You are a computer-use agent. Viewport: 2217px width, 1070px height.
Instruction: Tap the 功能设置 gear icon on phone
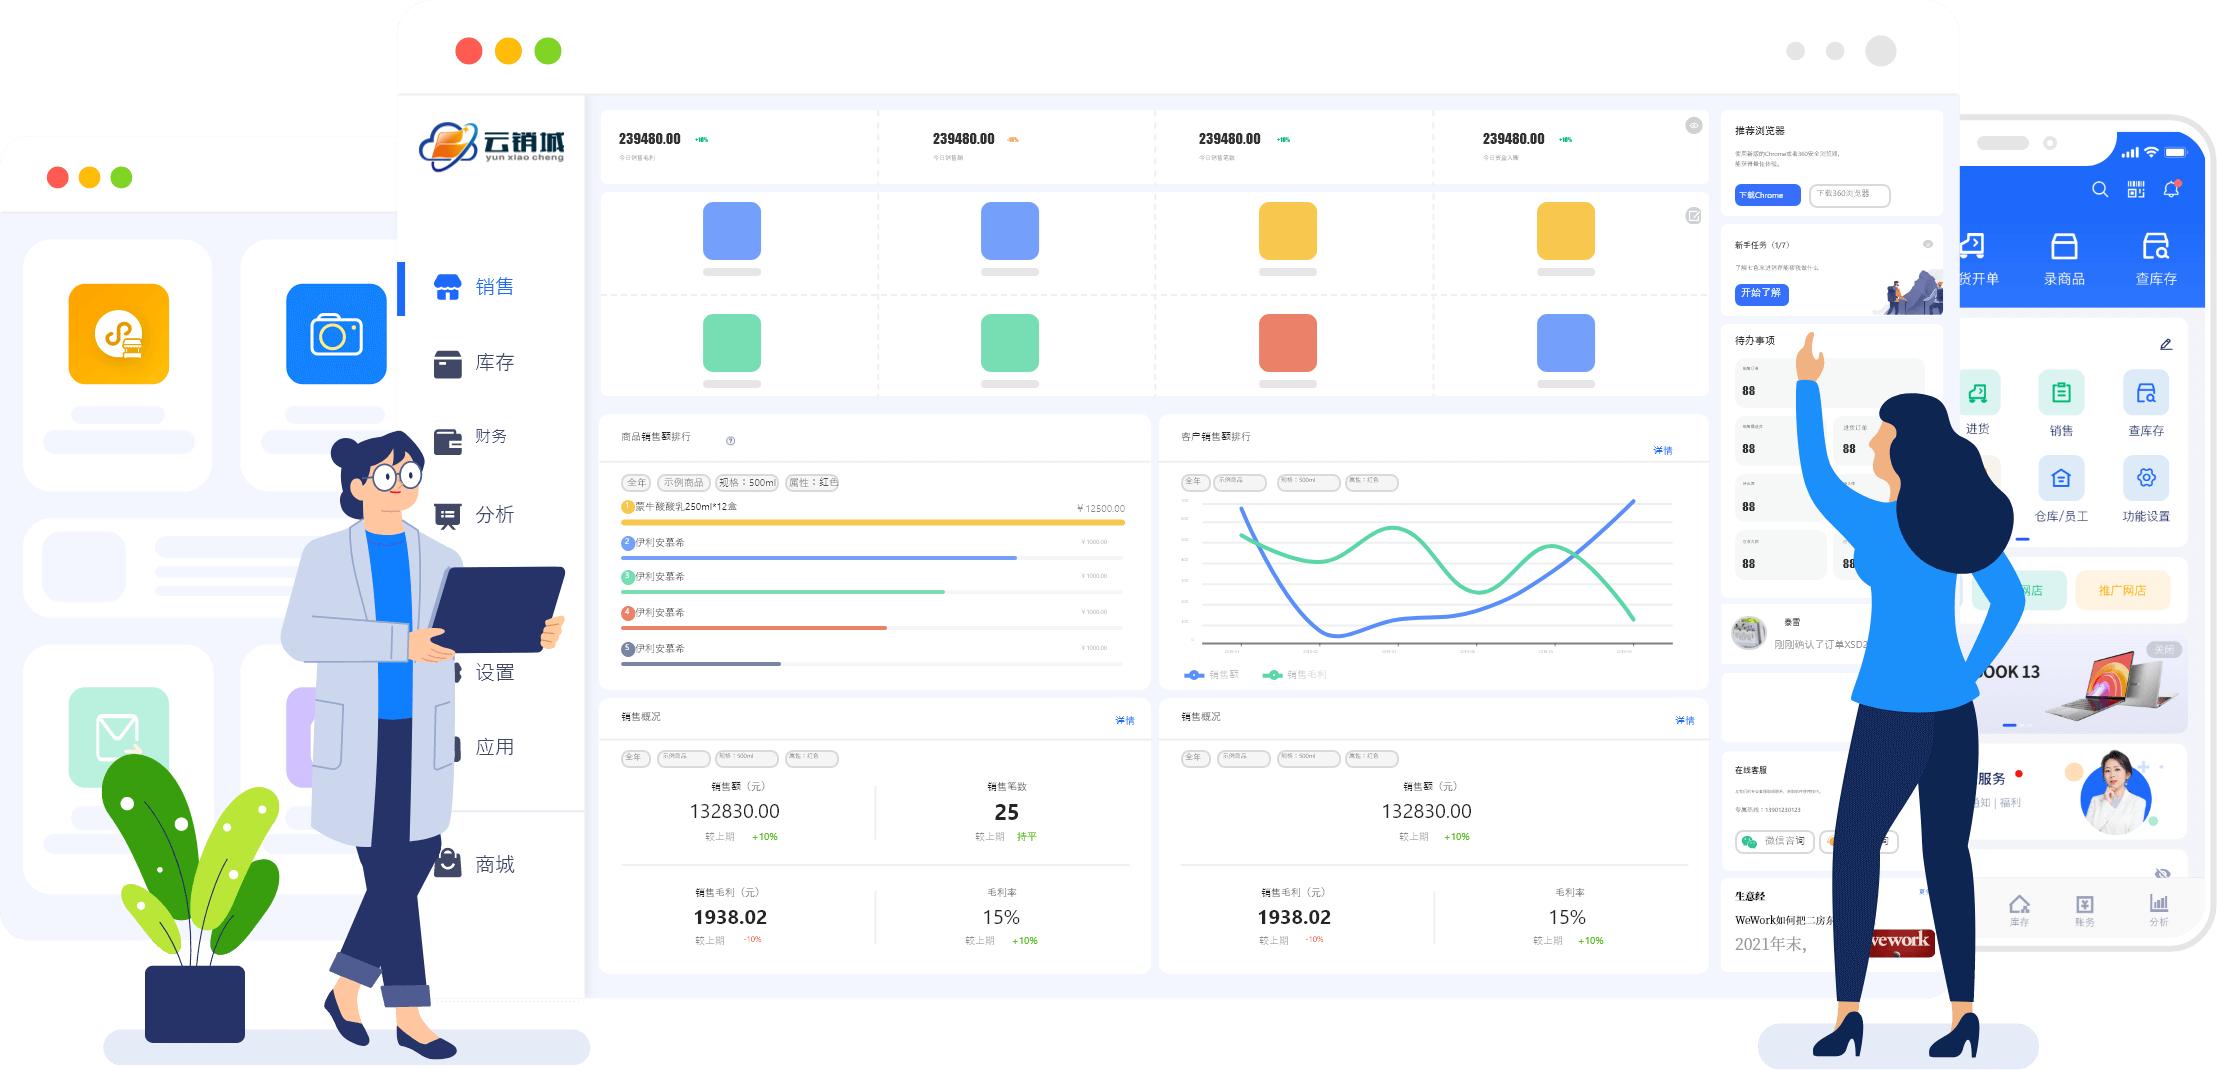click(2146, 479)
